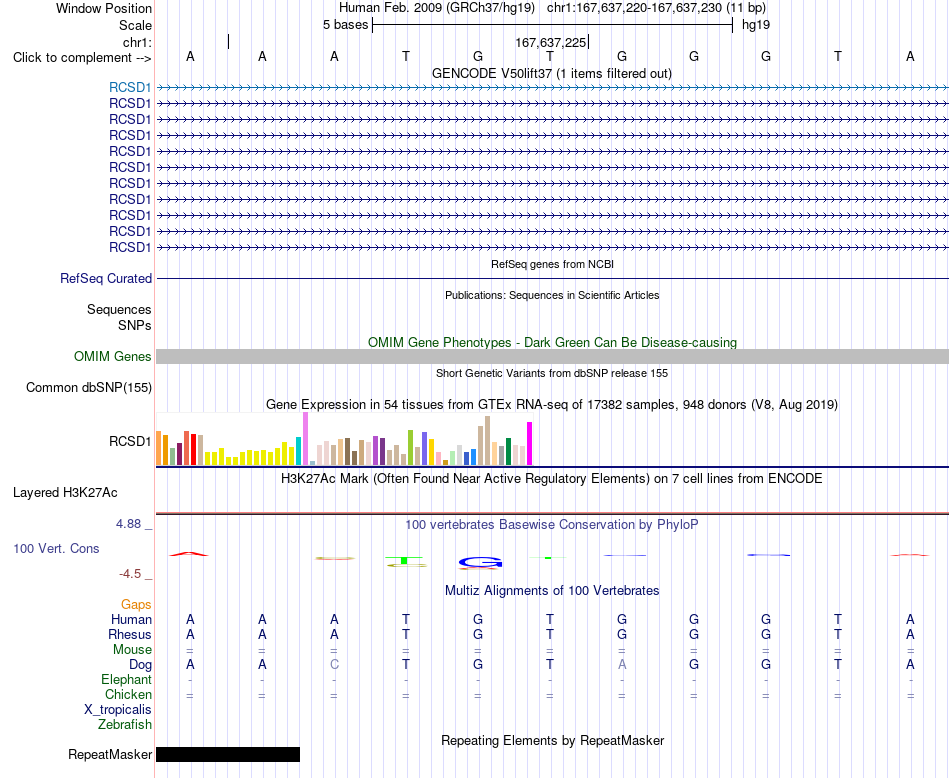Click the 'Click to complement -->' label
The image size is (950, 778).
(82, 58)
